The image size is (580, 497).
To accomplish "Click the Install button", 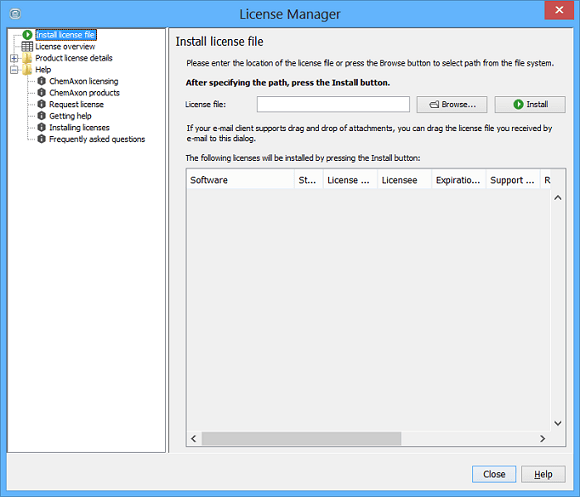I will (x=530, y=104).
